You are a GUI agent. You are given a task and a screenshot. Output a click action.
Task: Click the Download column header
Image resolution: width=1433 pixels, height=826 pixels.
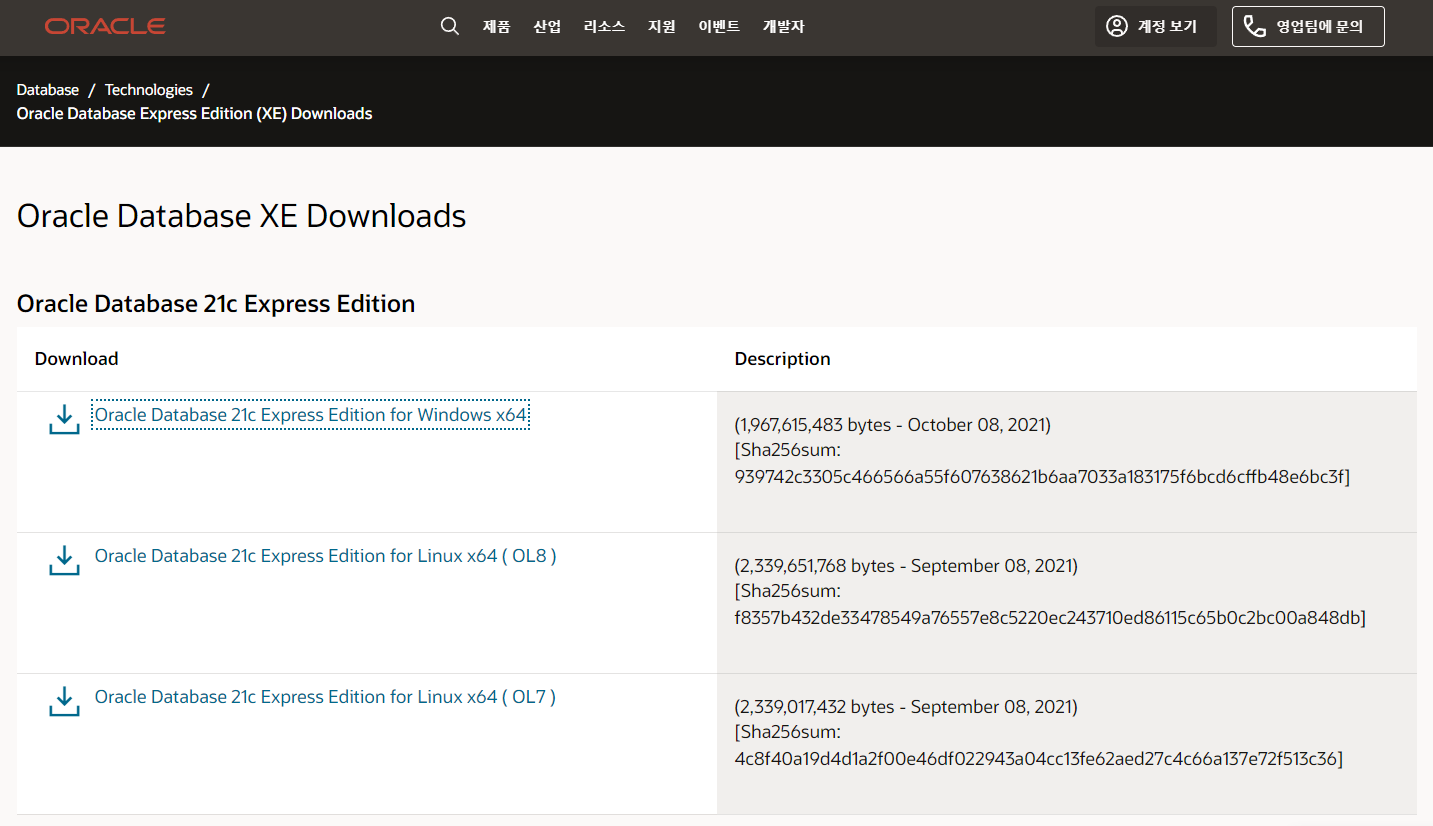(x=76, y=359)
